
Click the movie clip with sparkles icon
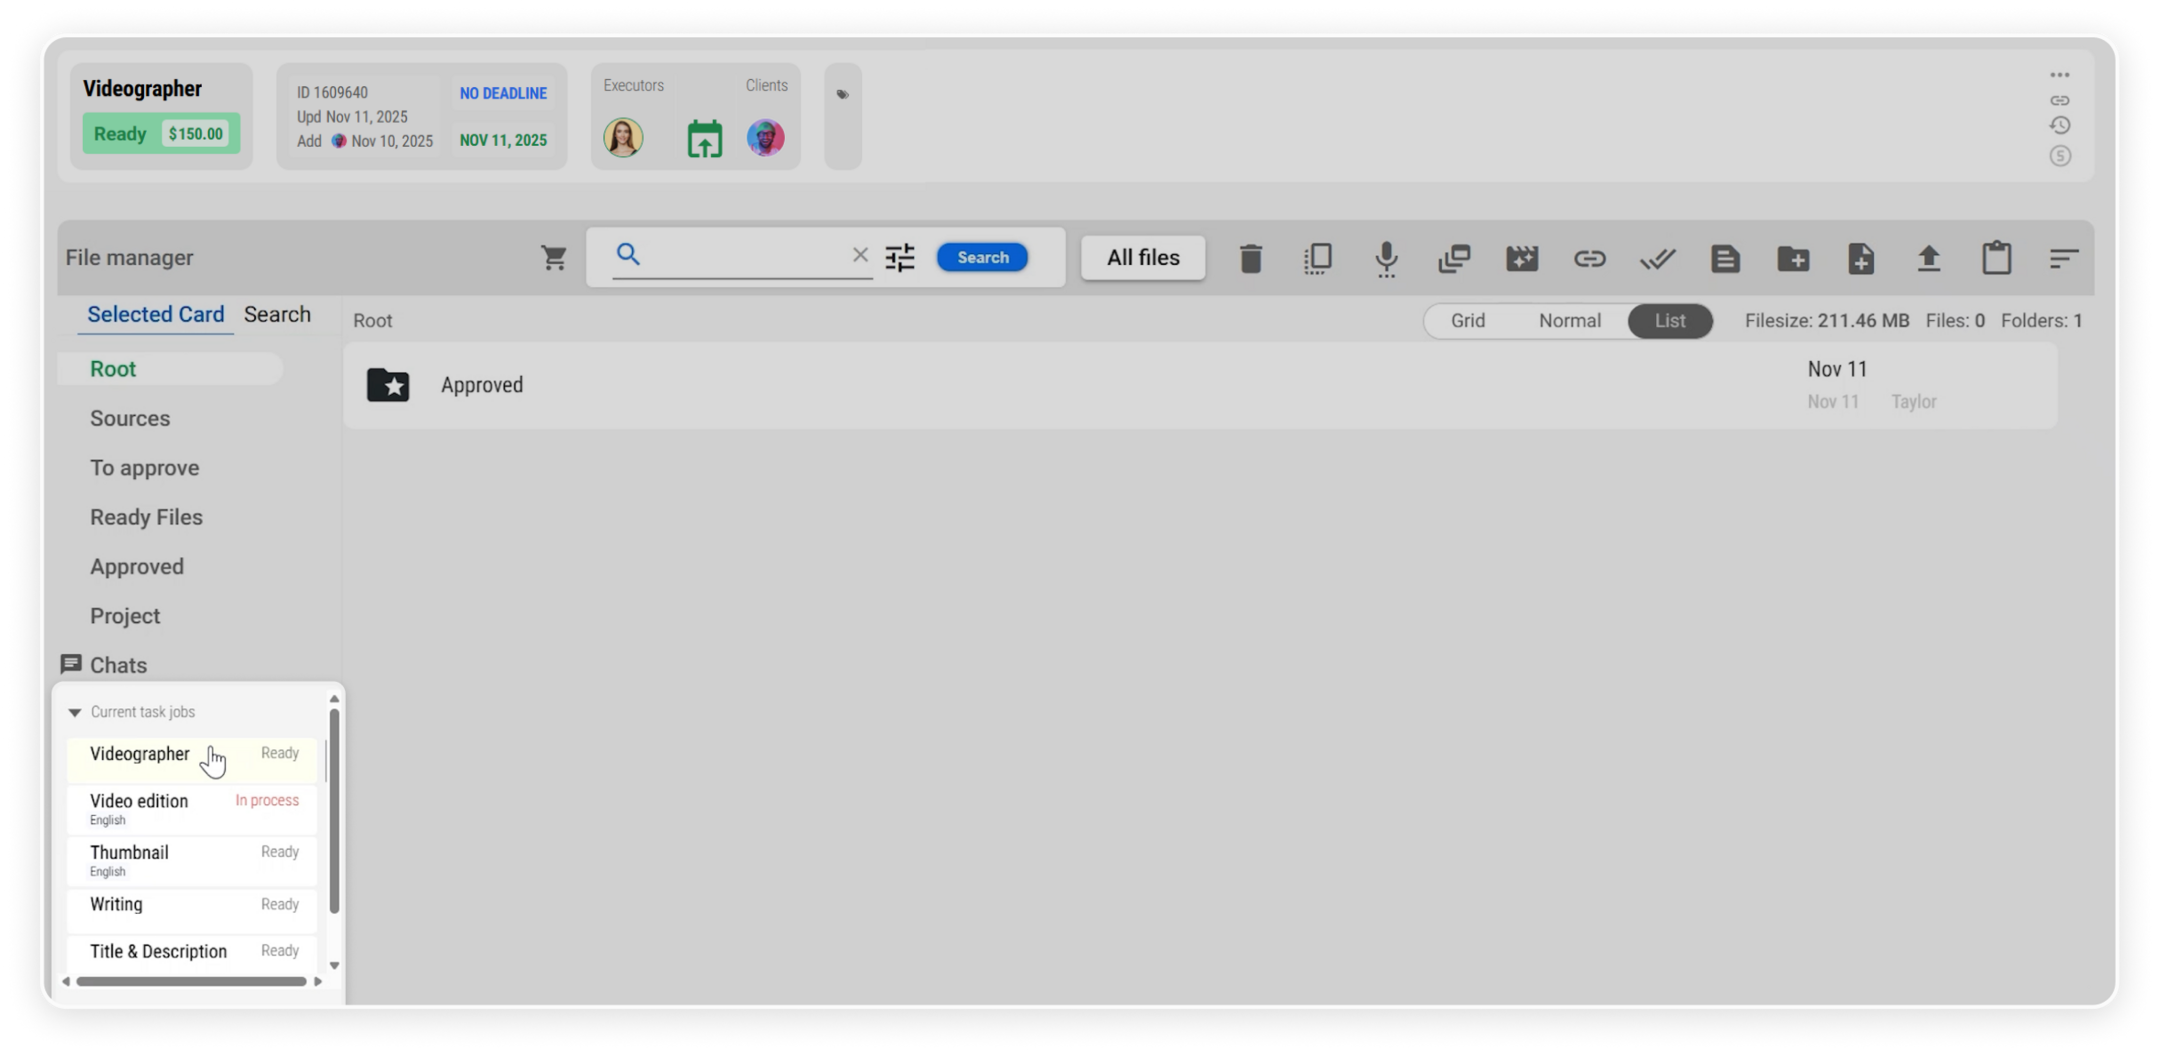[x=1522, y=259]
